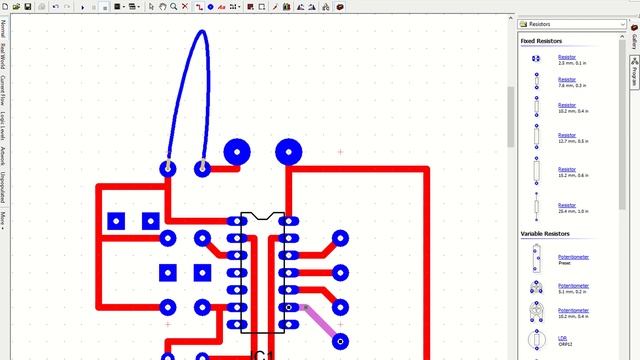Toggle the gallery panel toolbar icon

pyautogui.click(x=340, y=7)
